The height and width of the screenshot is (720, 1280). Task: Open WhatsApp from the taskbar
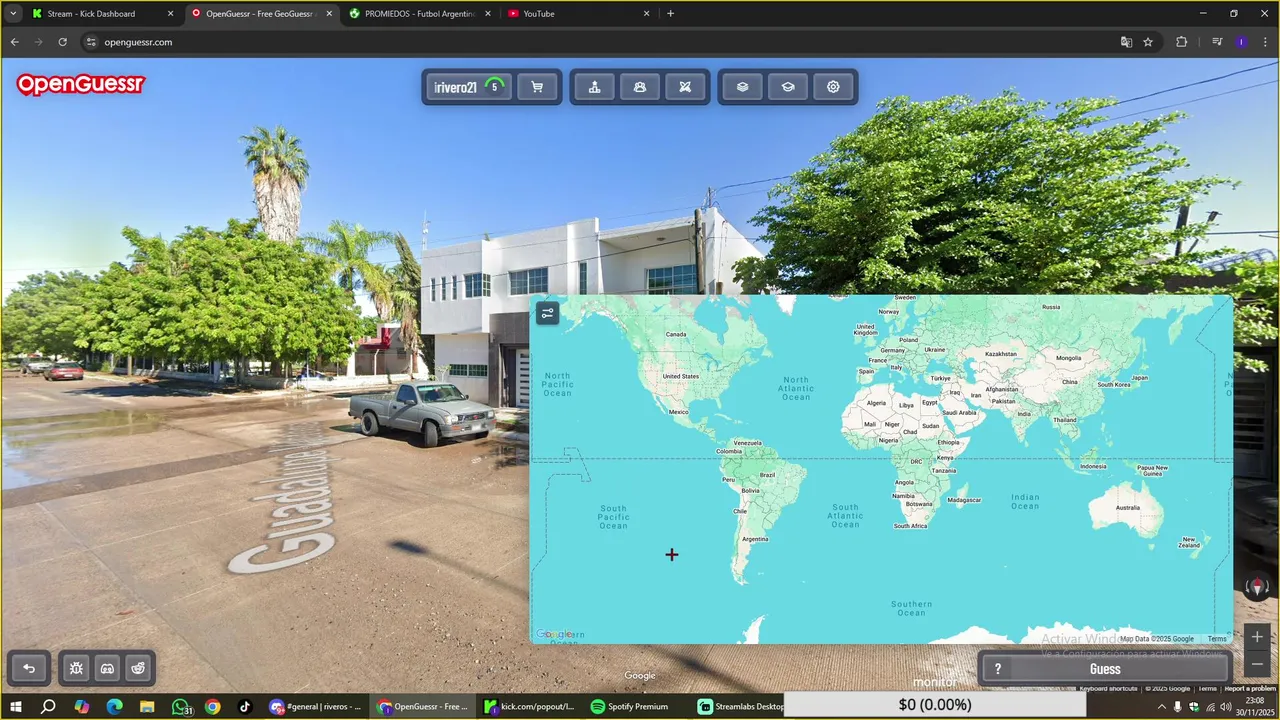tap(180, 706)
